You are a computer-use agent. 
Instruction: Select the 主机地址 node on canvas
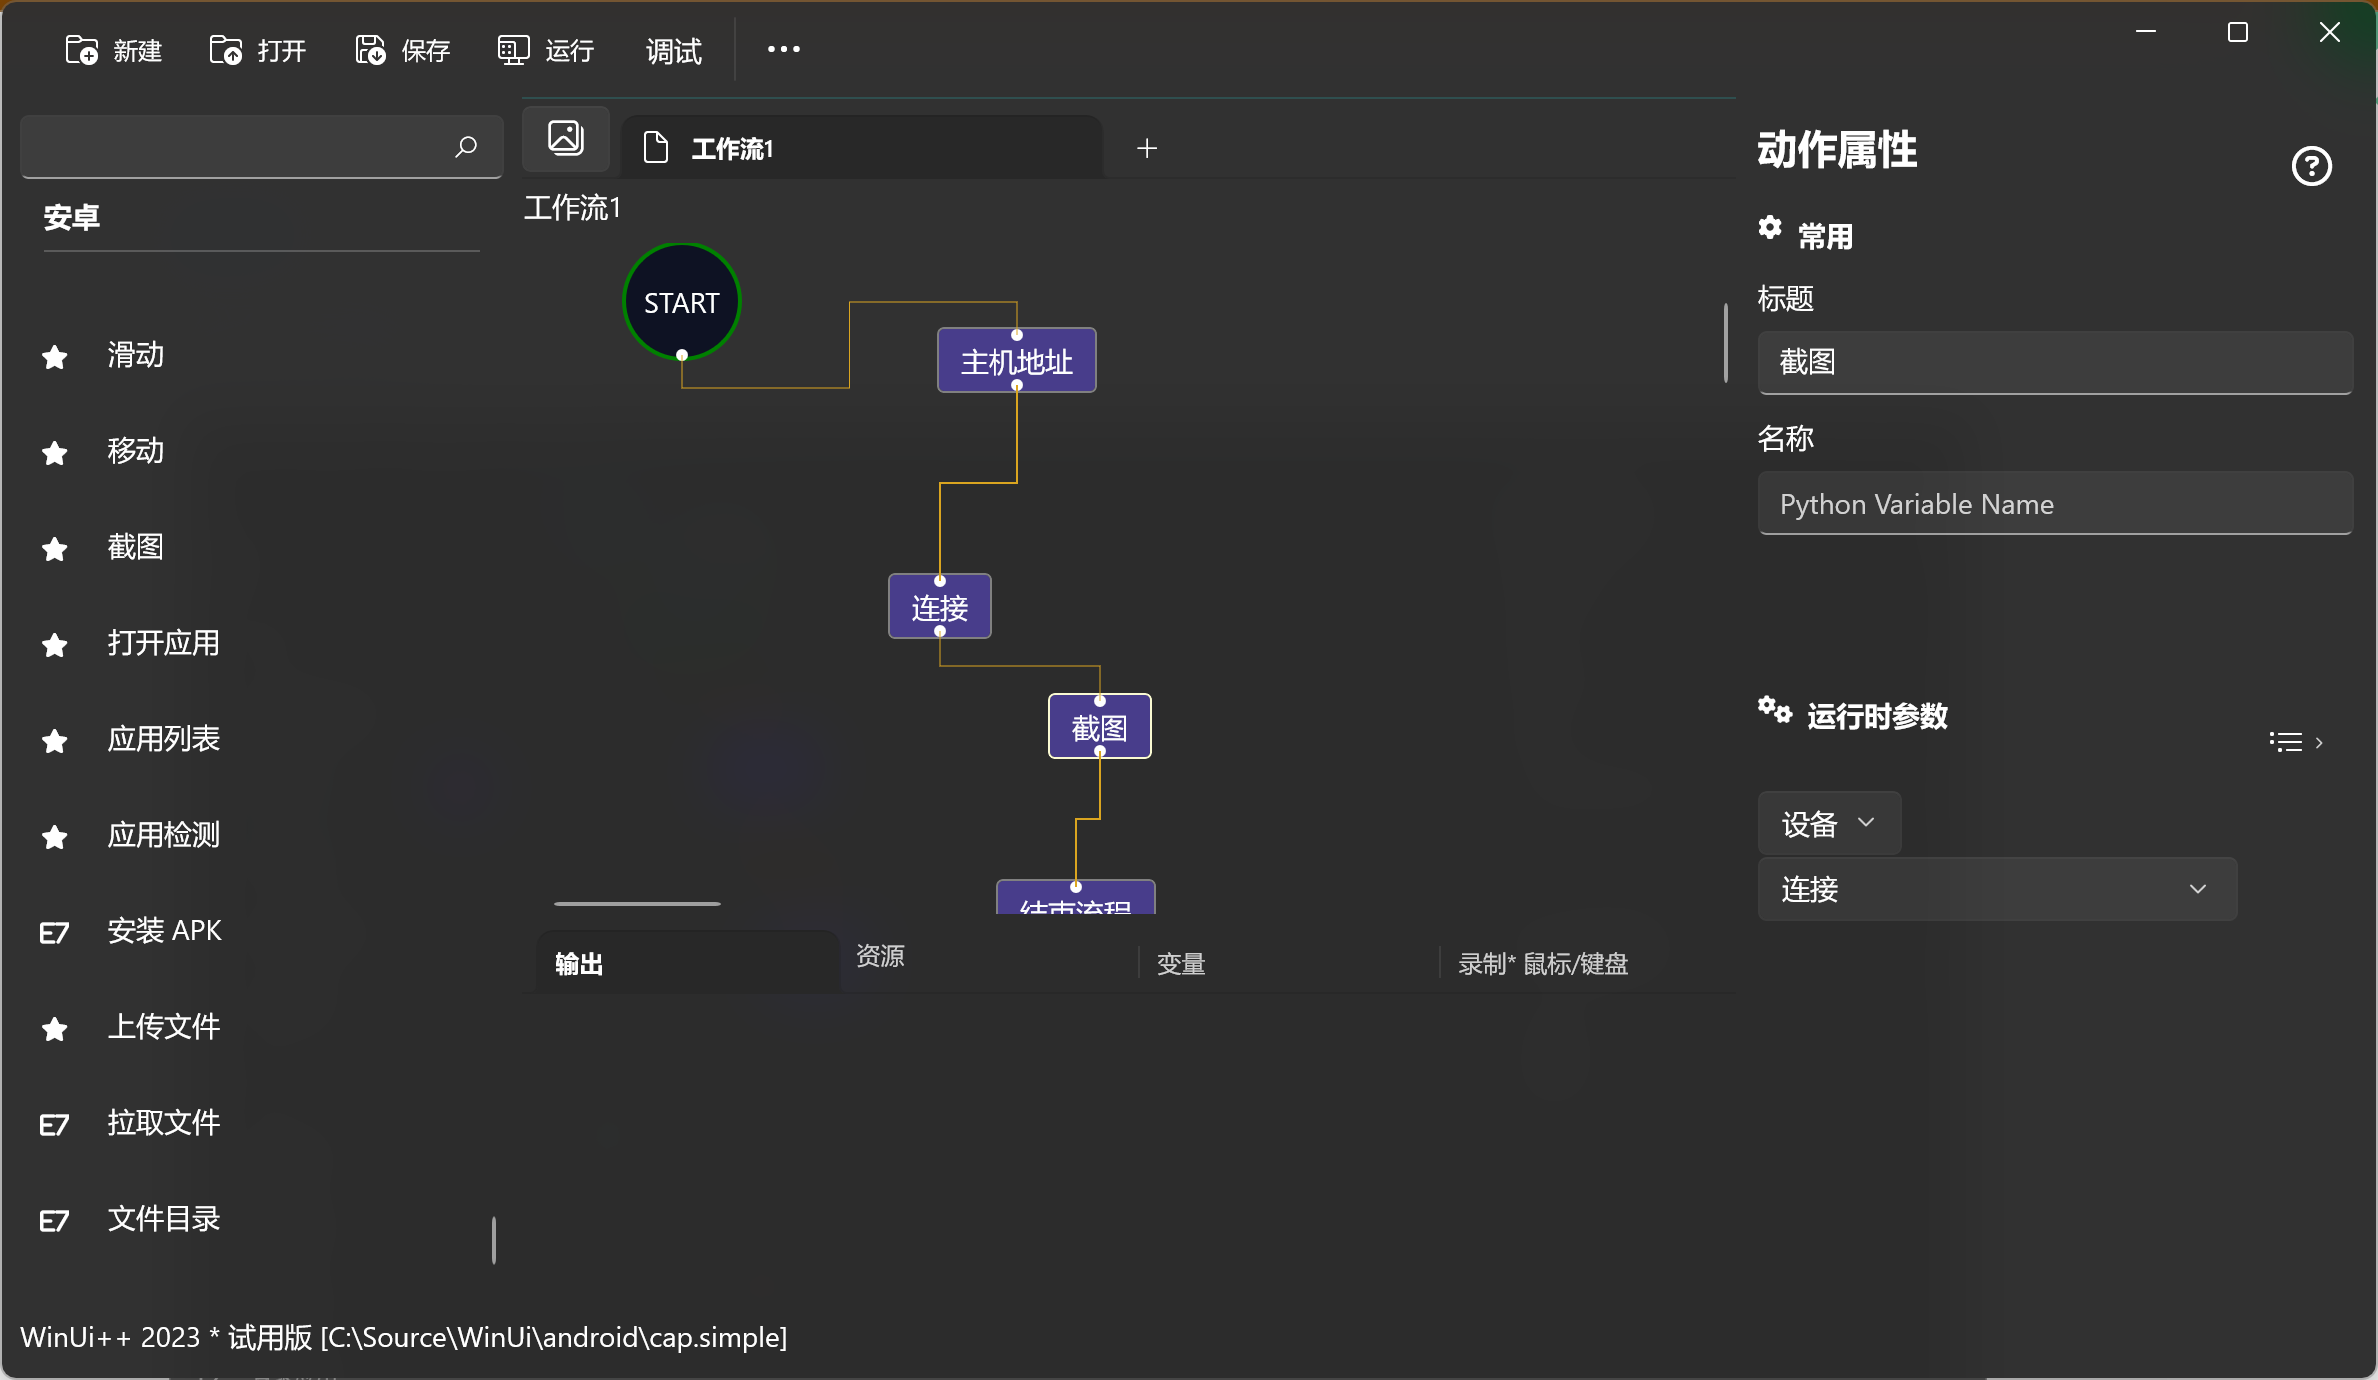coord(1016,361)
